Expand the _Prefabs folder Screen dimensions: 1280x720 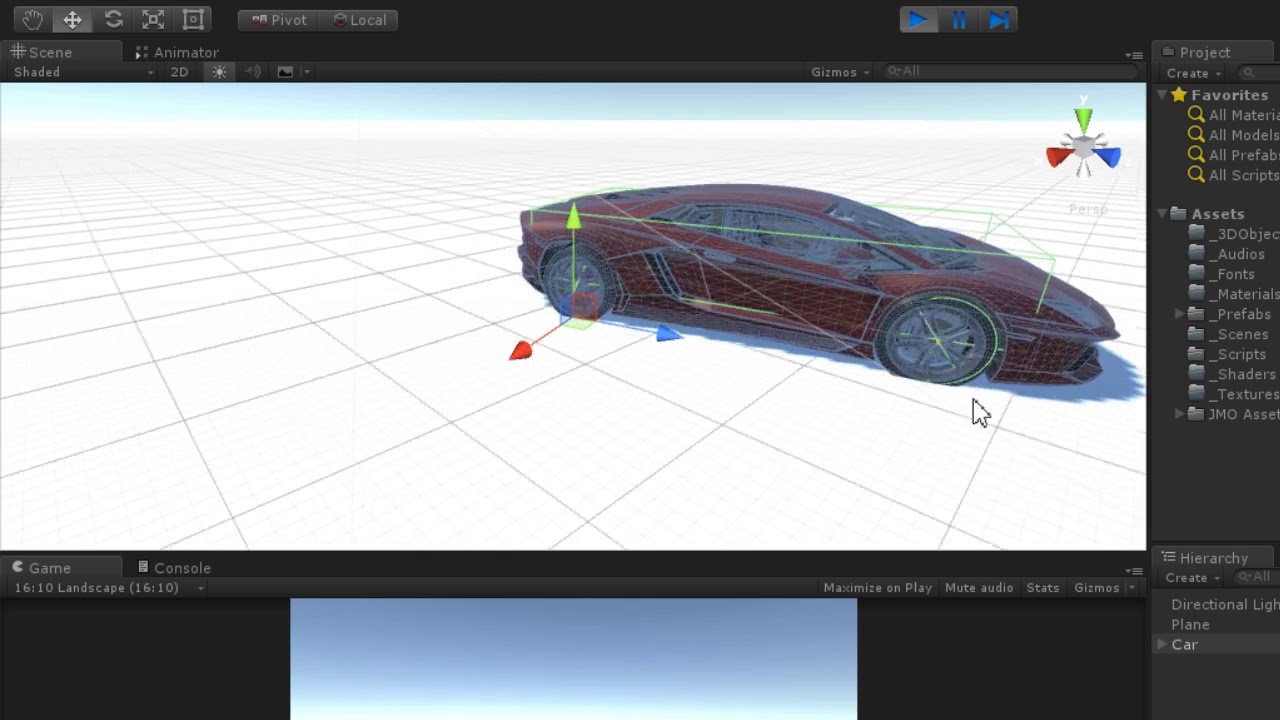pos(1180,314)
